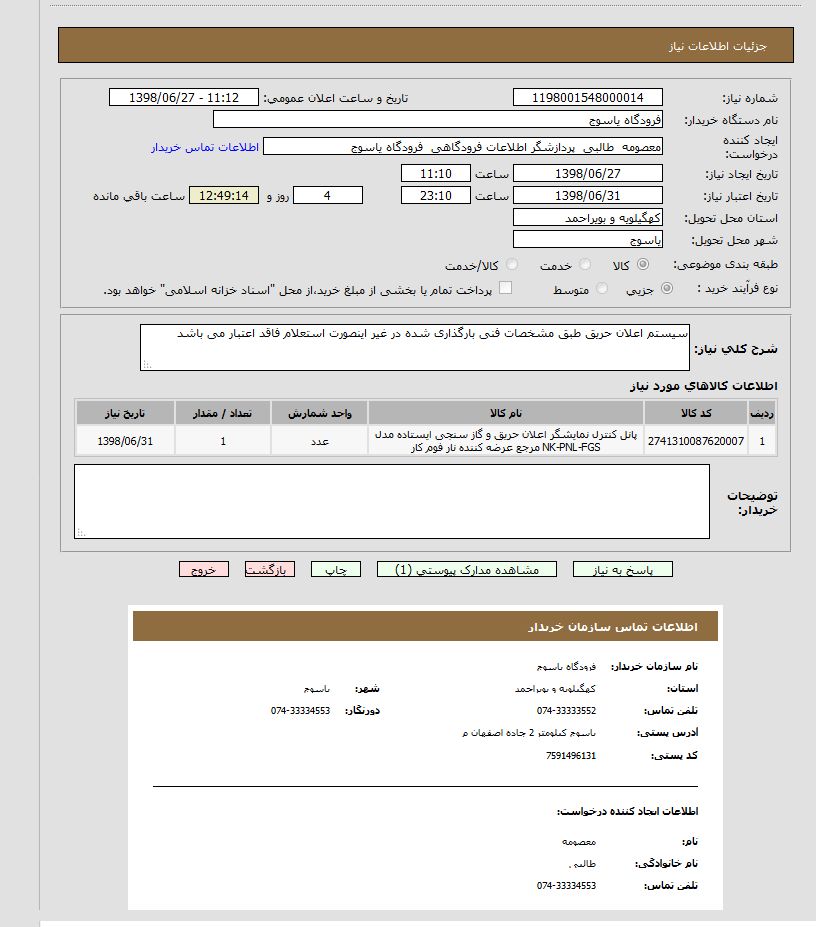Click item code 2741310087620007 in table
Image resolution: width=816 pixels, height=927 pixels.
click(696, 441)
